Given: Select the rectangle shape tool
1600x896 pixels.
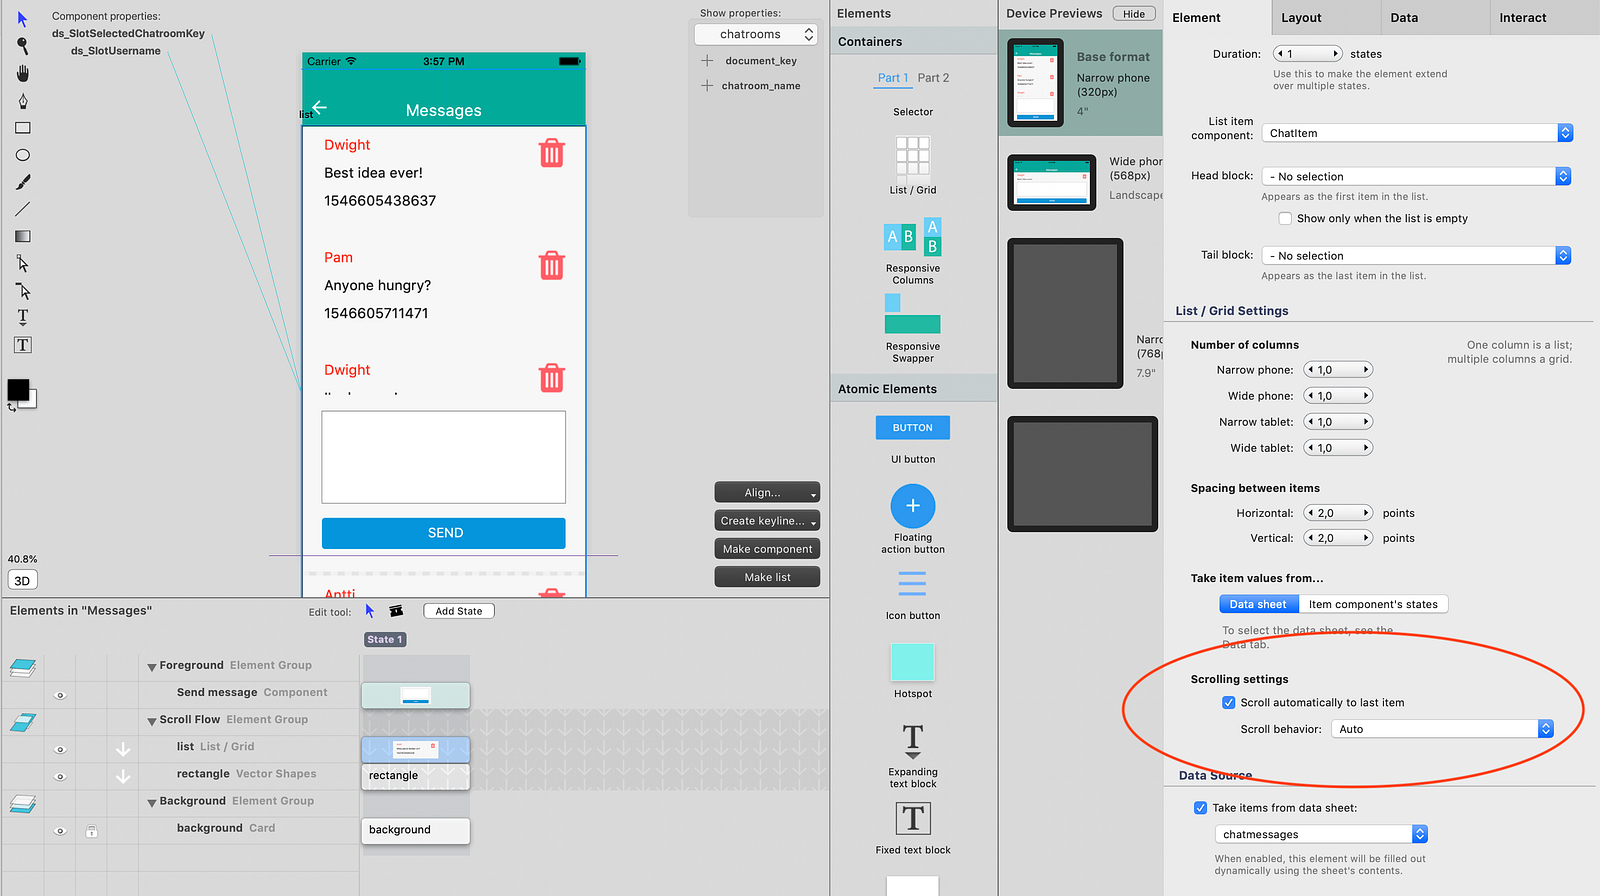Looking at the screenshot, I should (22, 128).
